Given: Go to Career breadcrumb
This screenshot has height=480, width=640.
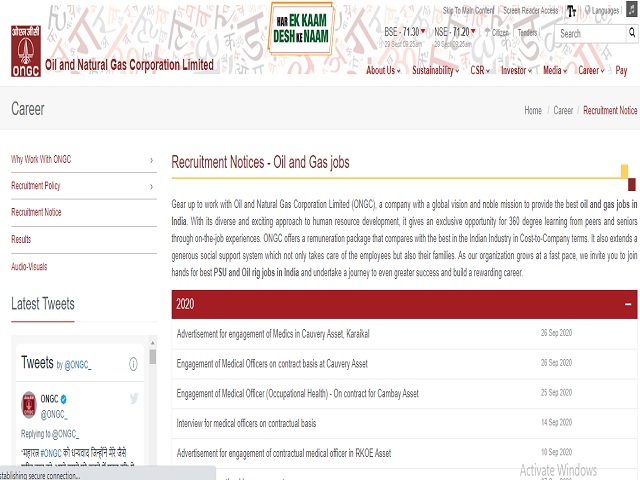Looking at the screenshot, I should click(x=563, y=110).
